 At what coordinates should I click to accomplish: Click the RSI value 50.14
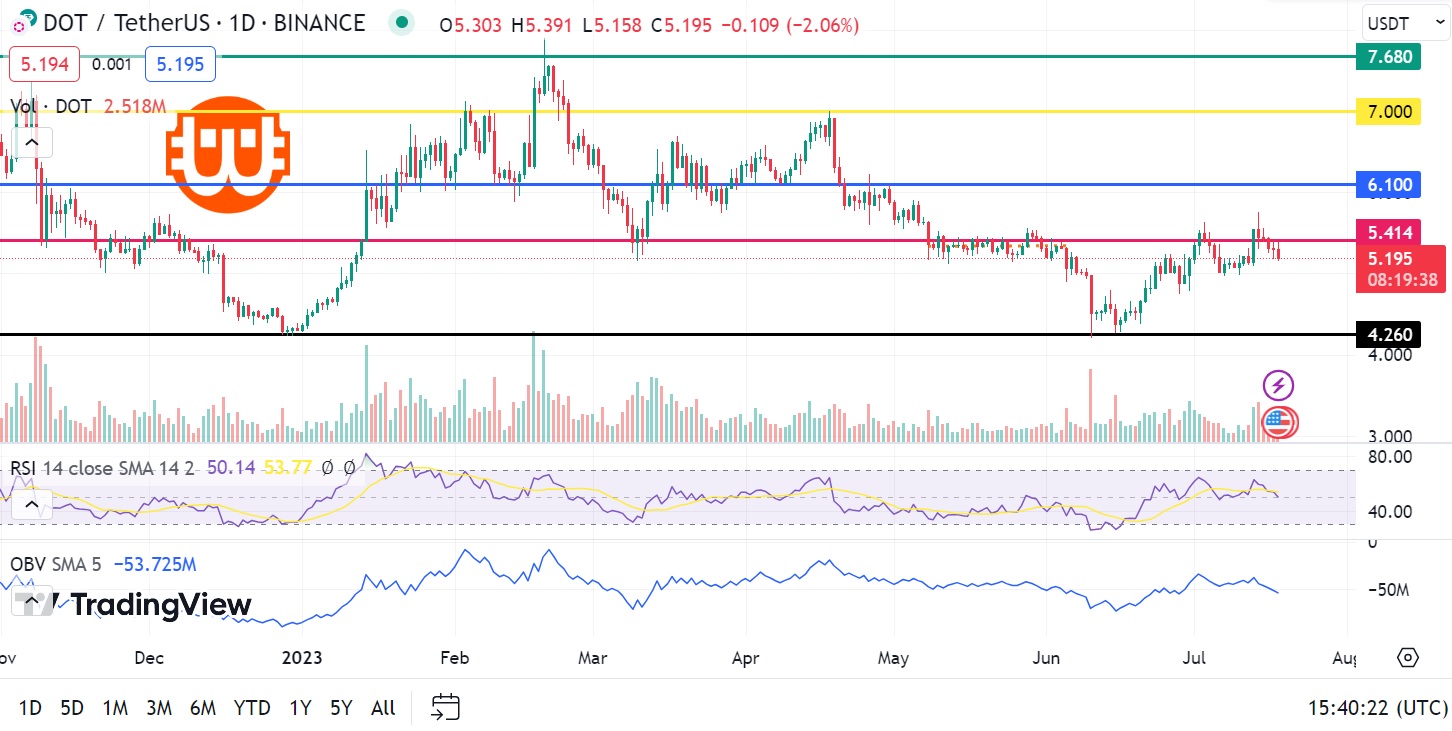point(230,467)
